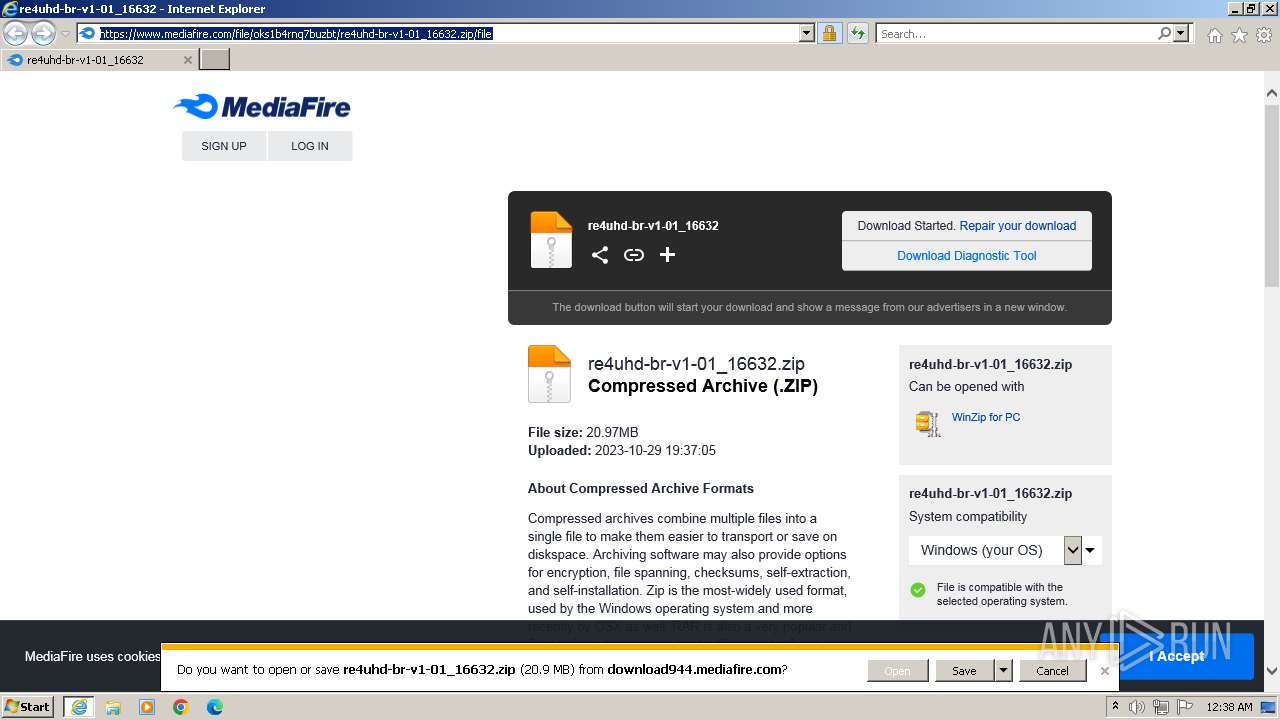Launch Chrome from the taskbar

click(181, 707)
